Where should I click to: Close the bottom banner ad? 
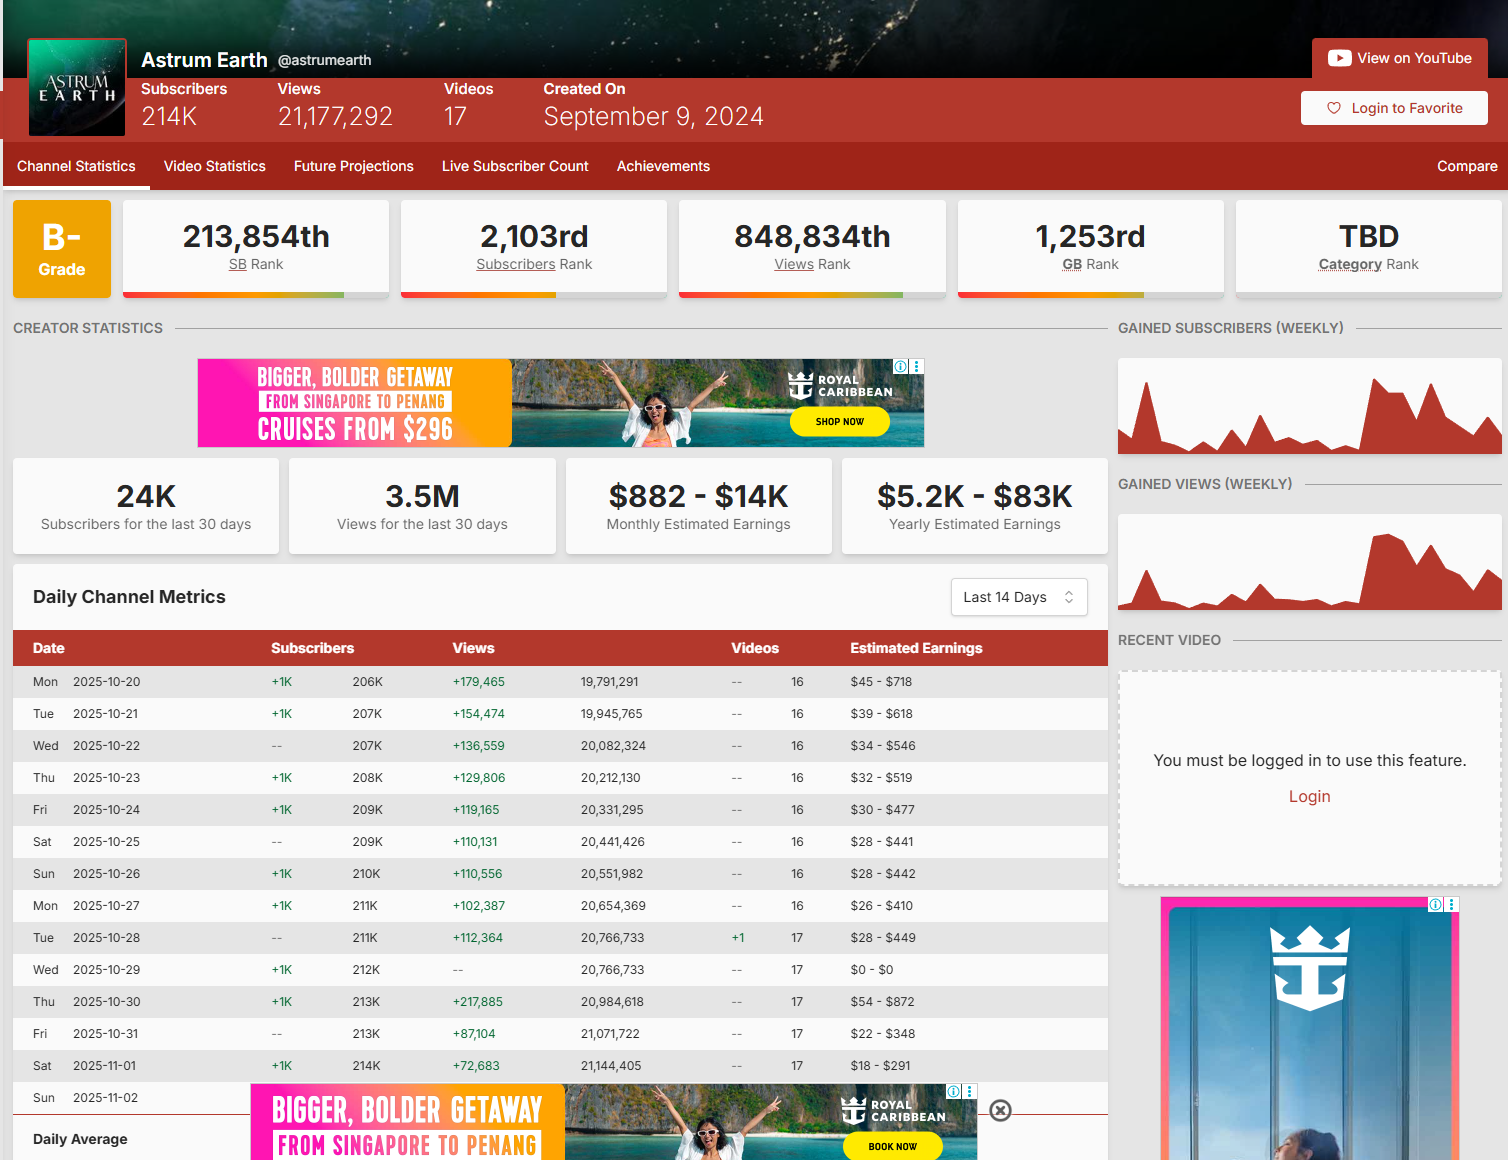(1000, 1110)
